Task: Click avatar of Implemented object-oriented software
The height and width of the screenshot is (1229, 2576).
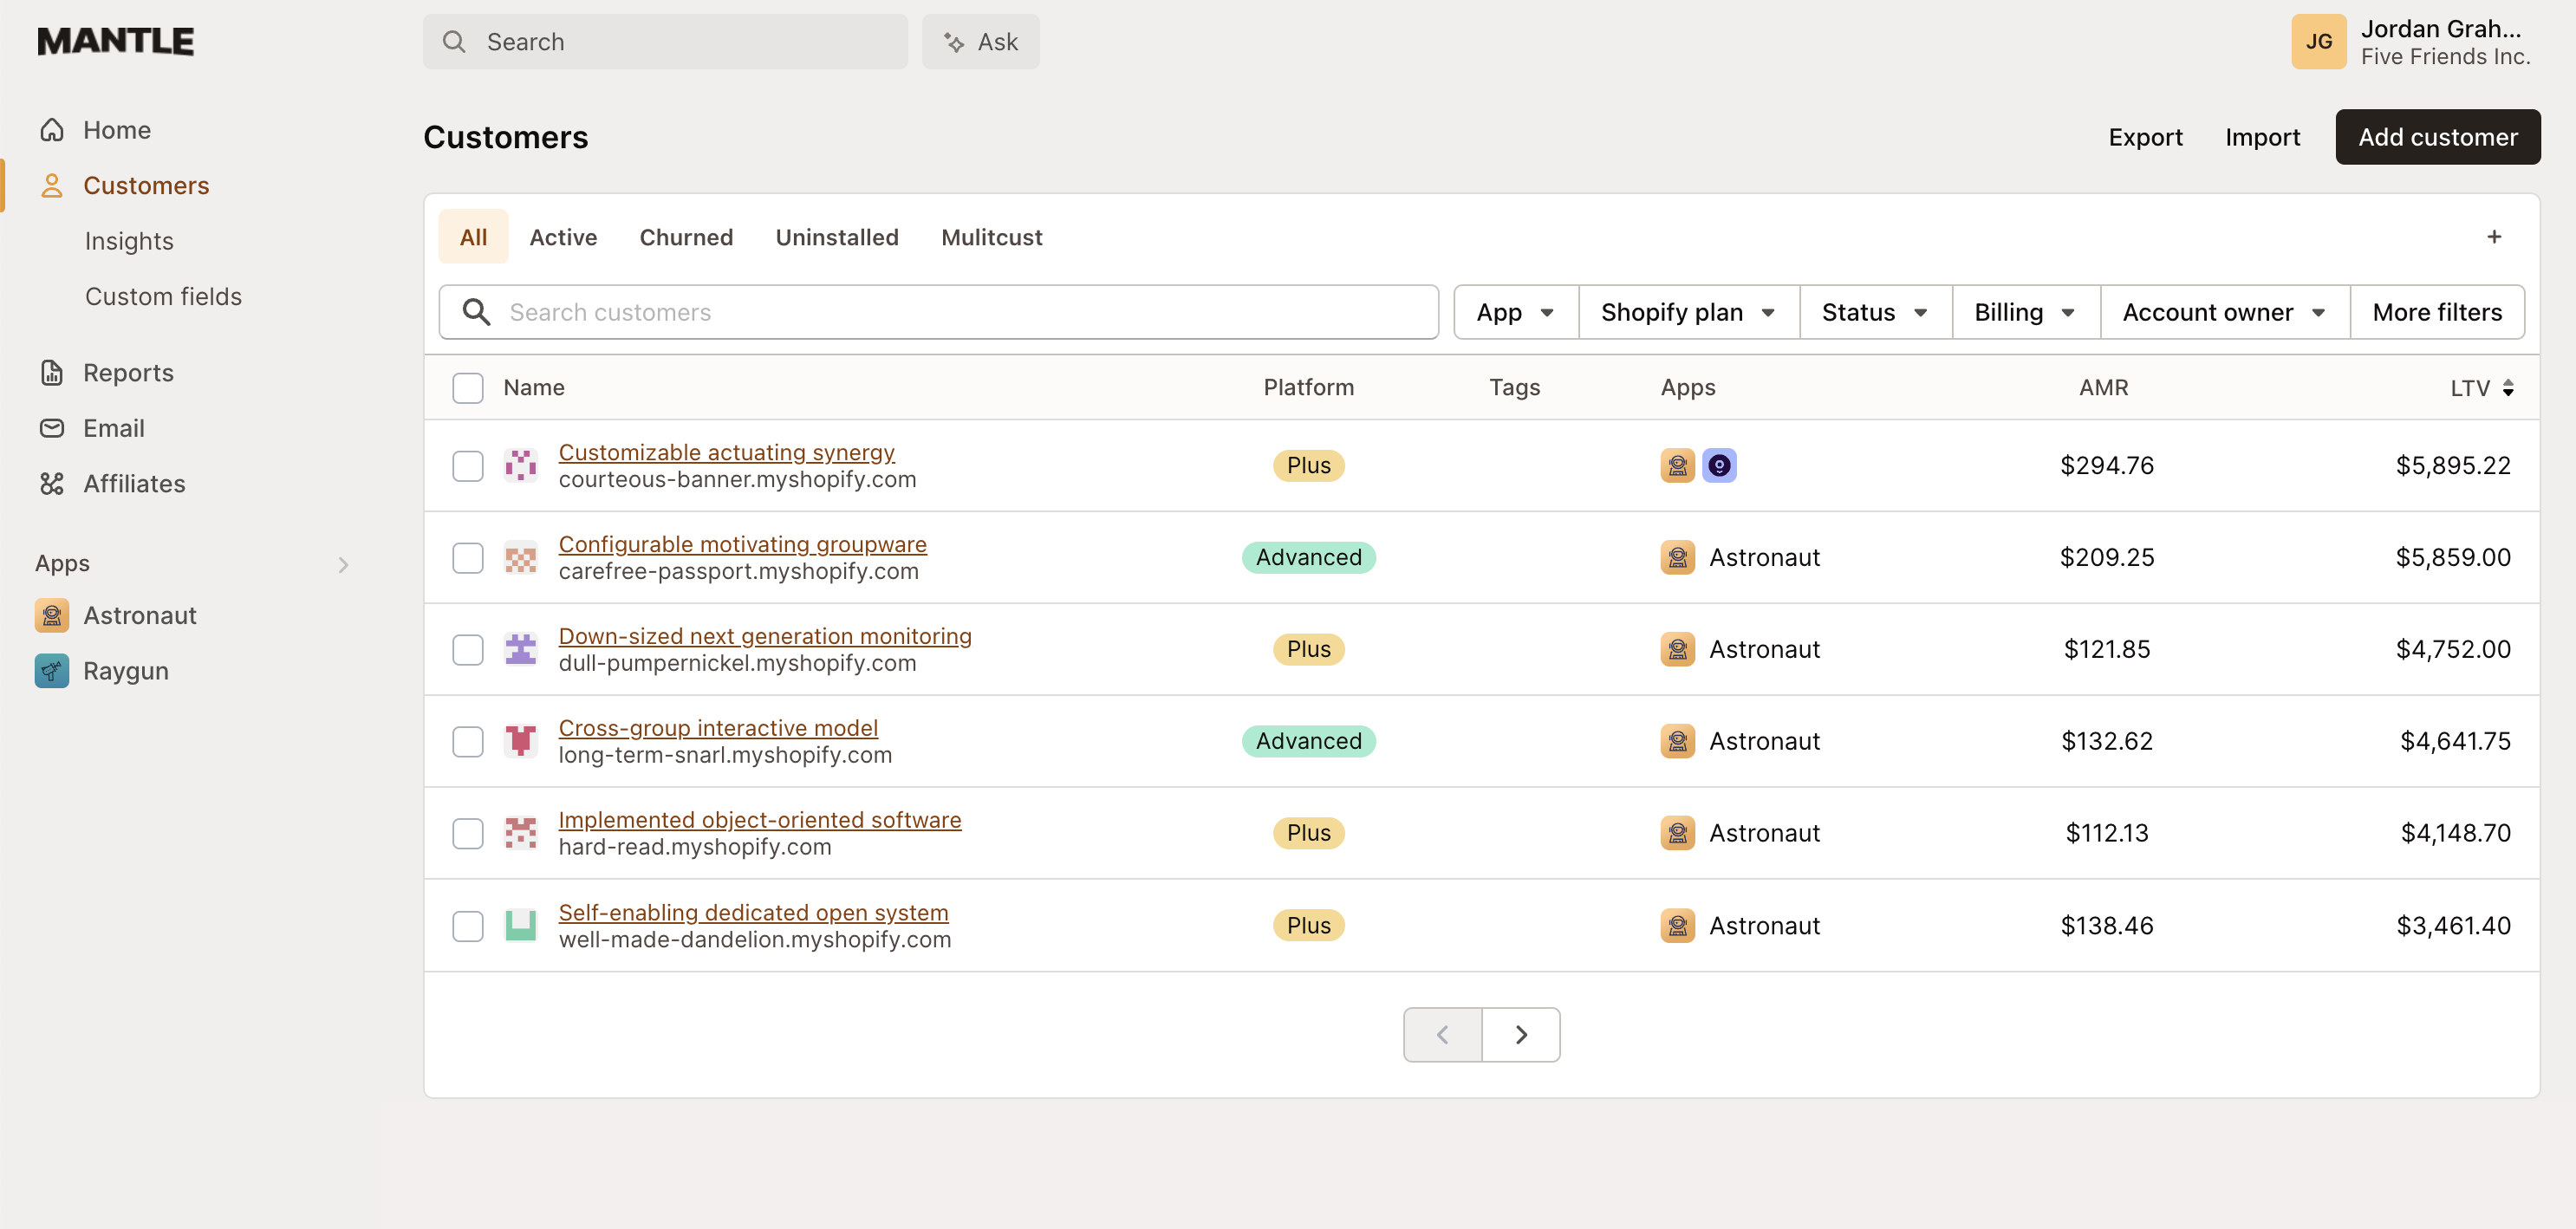Action: (x=520, y=833)
